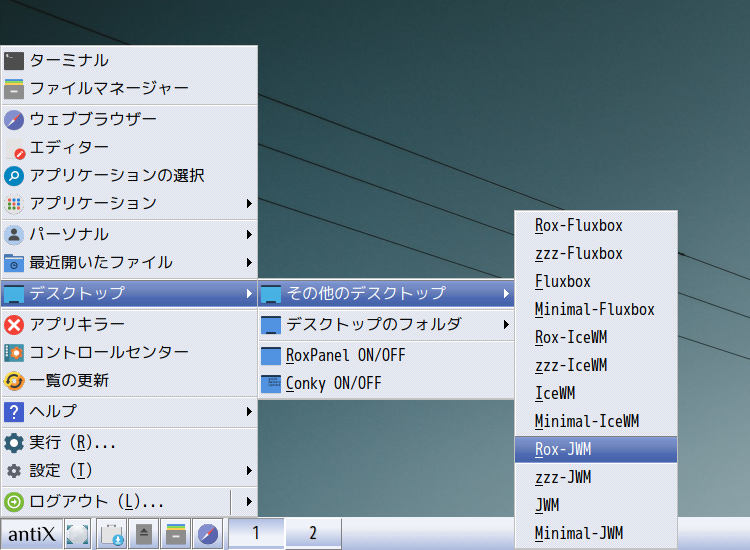The height and width of the screenshot is (550, 750).
Task: Expand the デスクトップ submenu arrow
Action: click(x=249, y=293)
